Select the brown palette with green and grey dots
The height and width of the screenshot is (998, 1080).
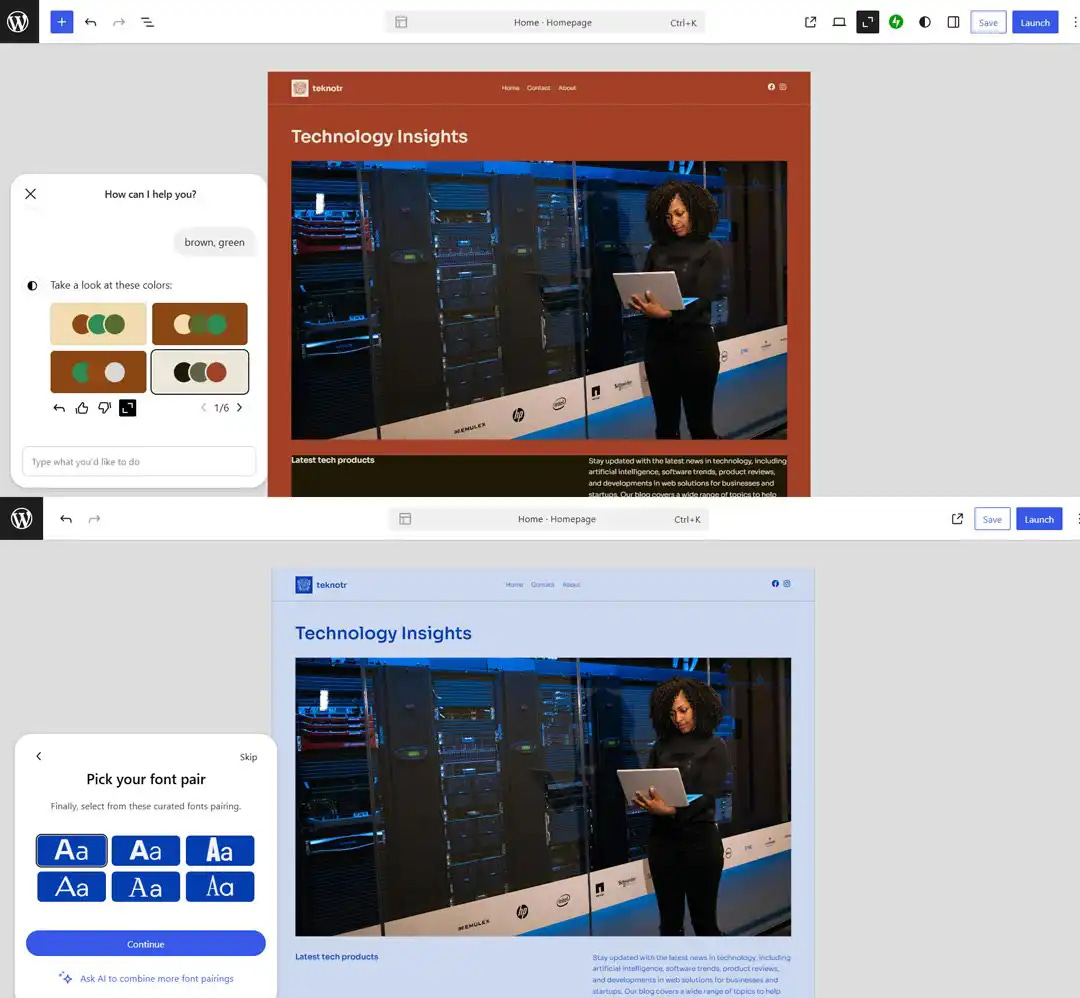pyautogui.click(x=98, y=372)
